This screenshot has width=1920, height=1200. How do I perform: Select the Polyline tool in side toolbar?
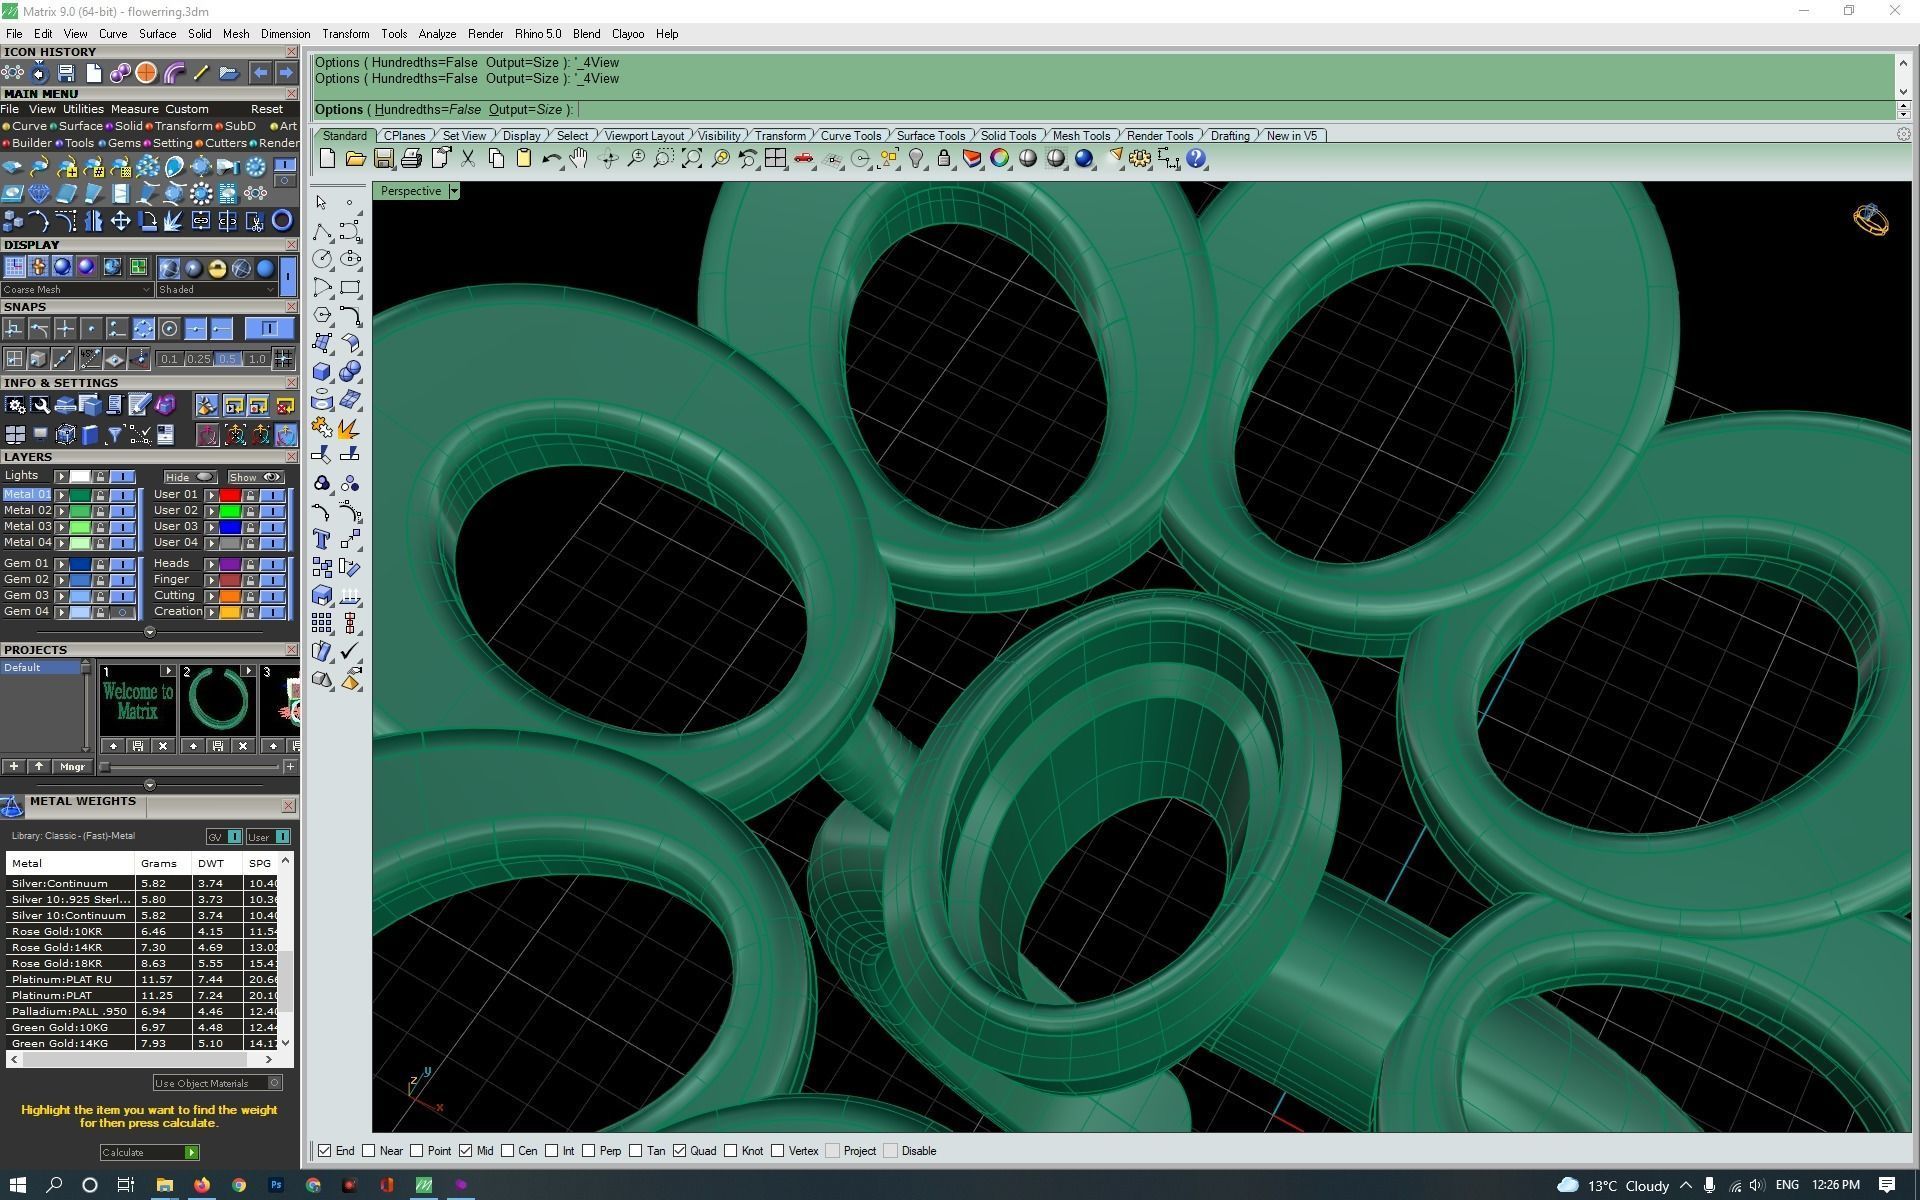pos(322,232)
